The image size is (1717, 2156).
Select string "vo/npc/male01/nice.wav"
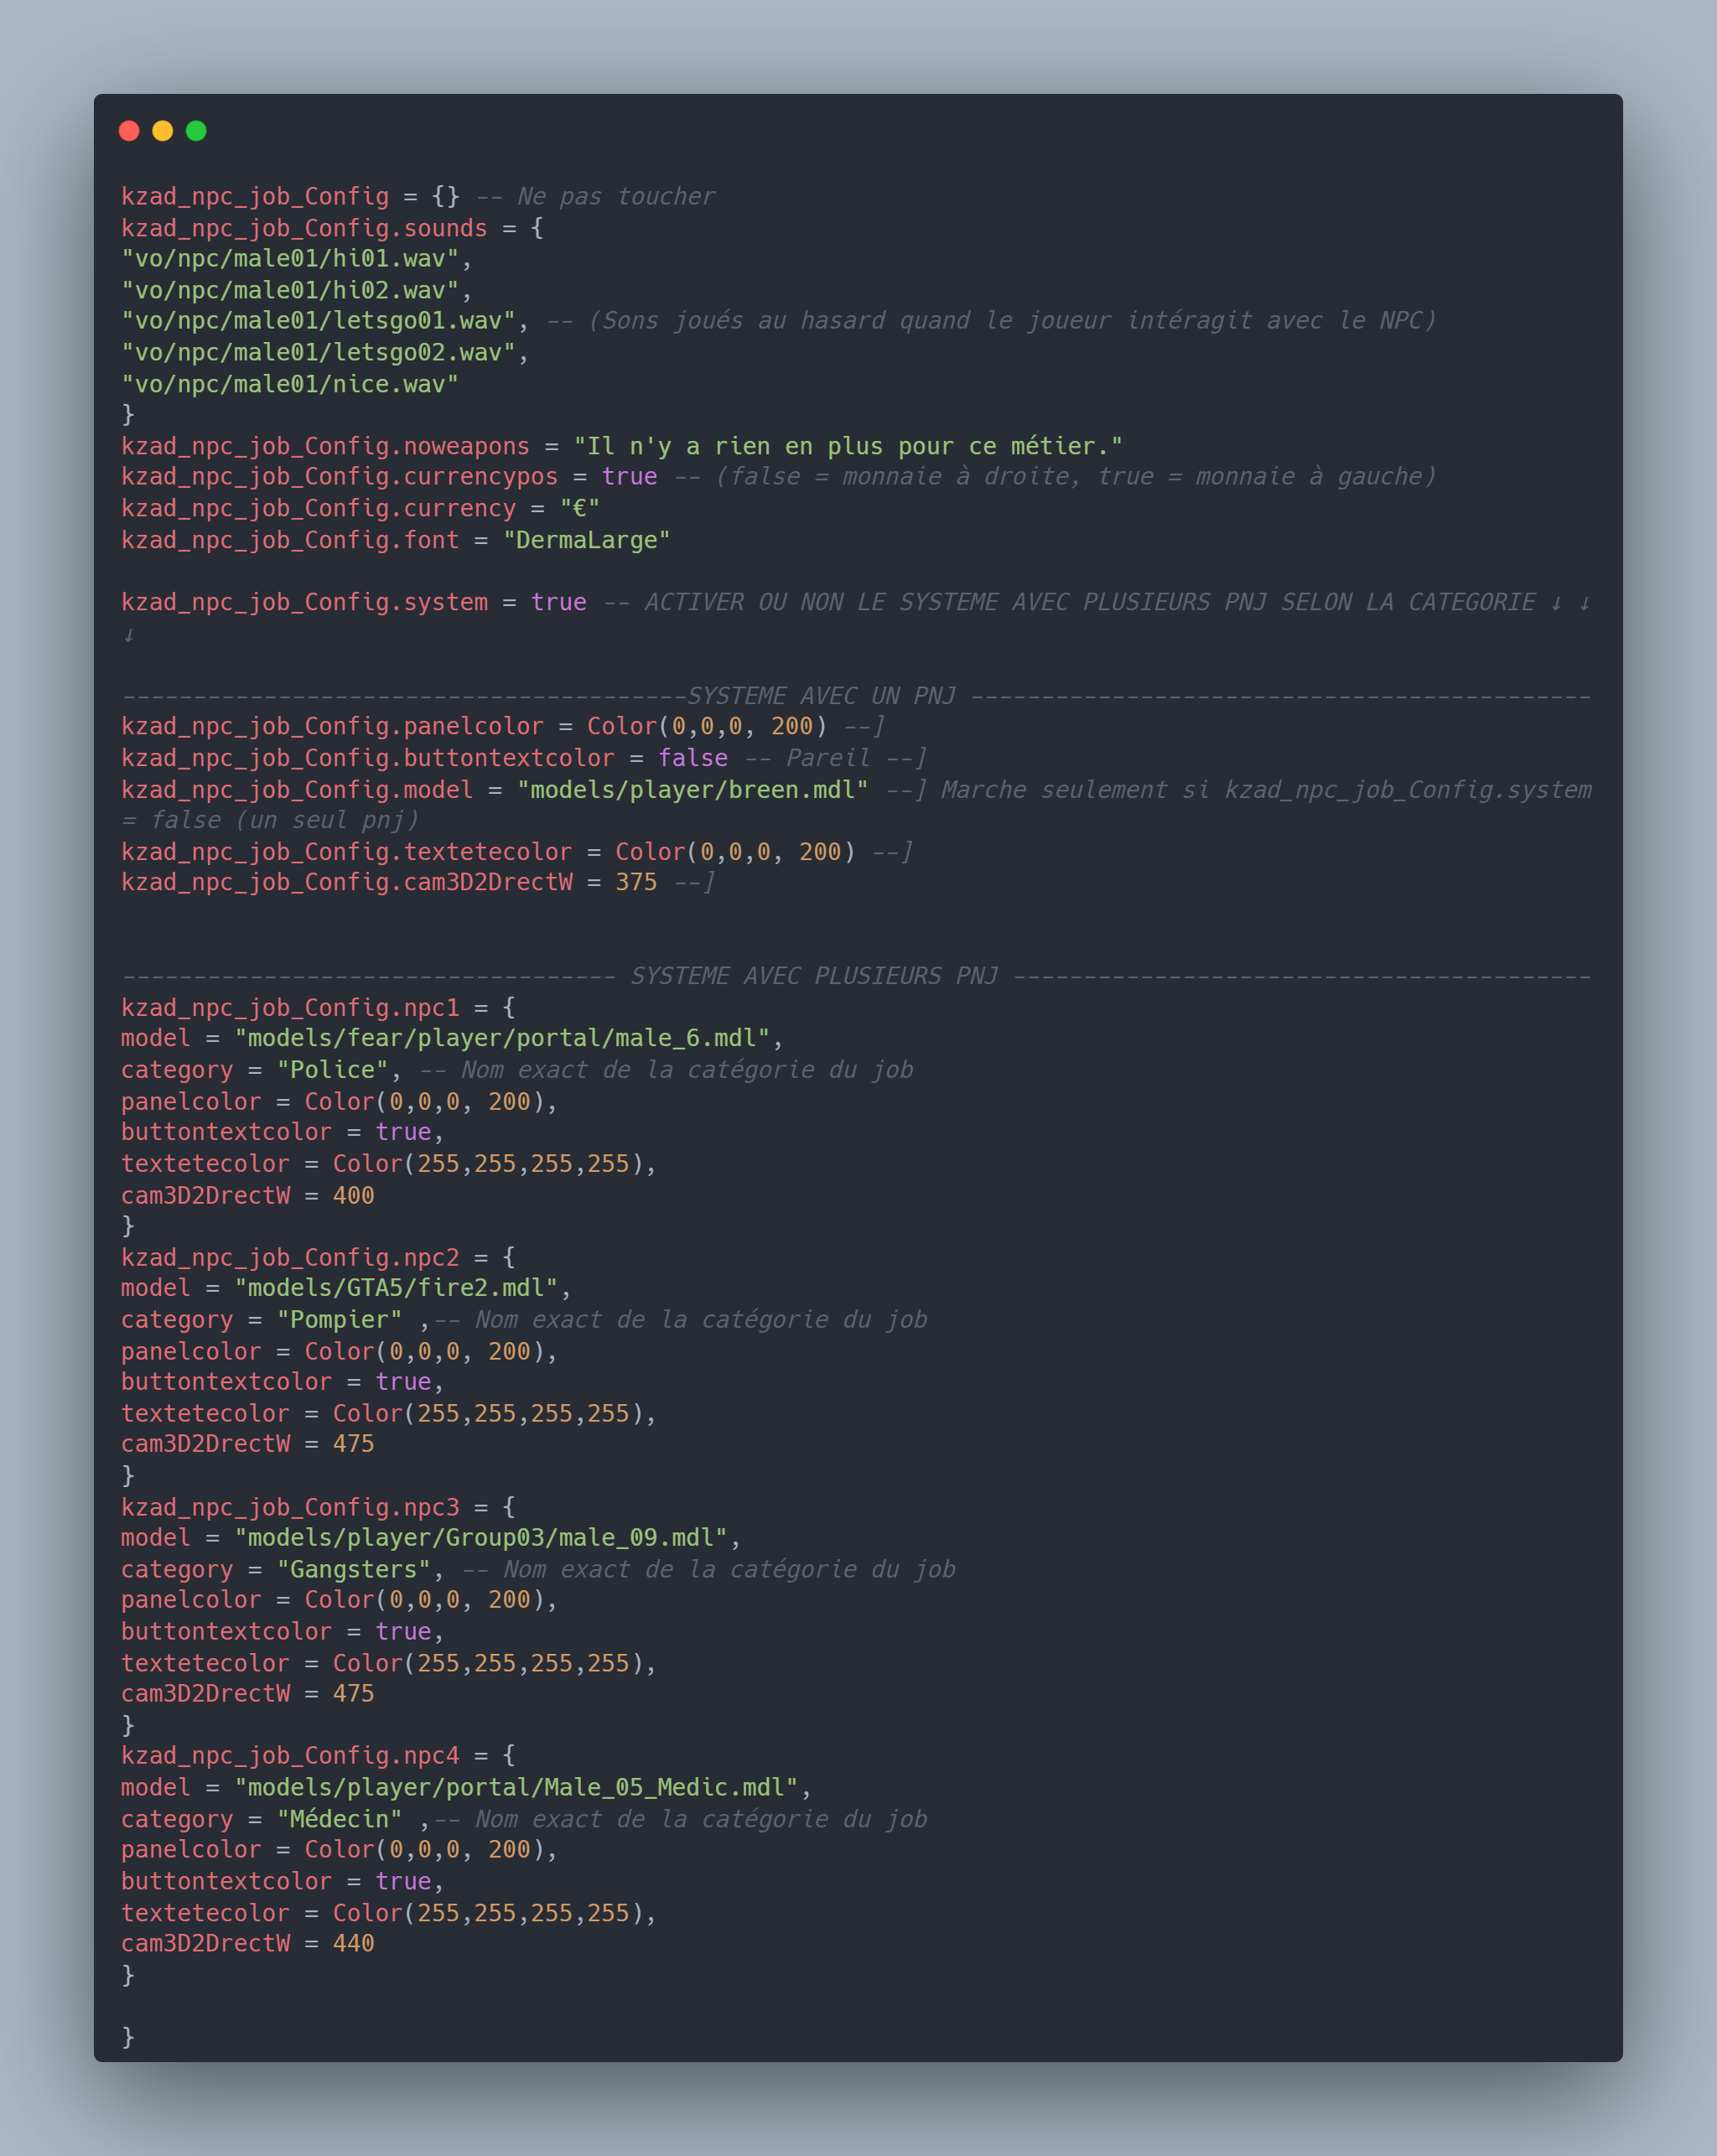coord(290,384)
